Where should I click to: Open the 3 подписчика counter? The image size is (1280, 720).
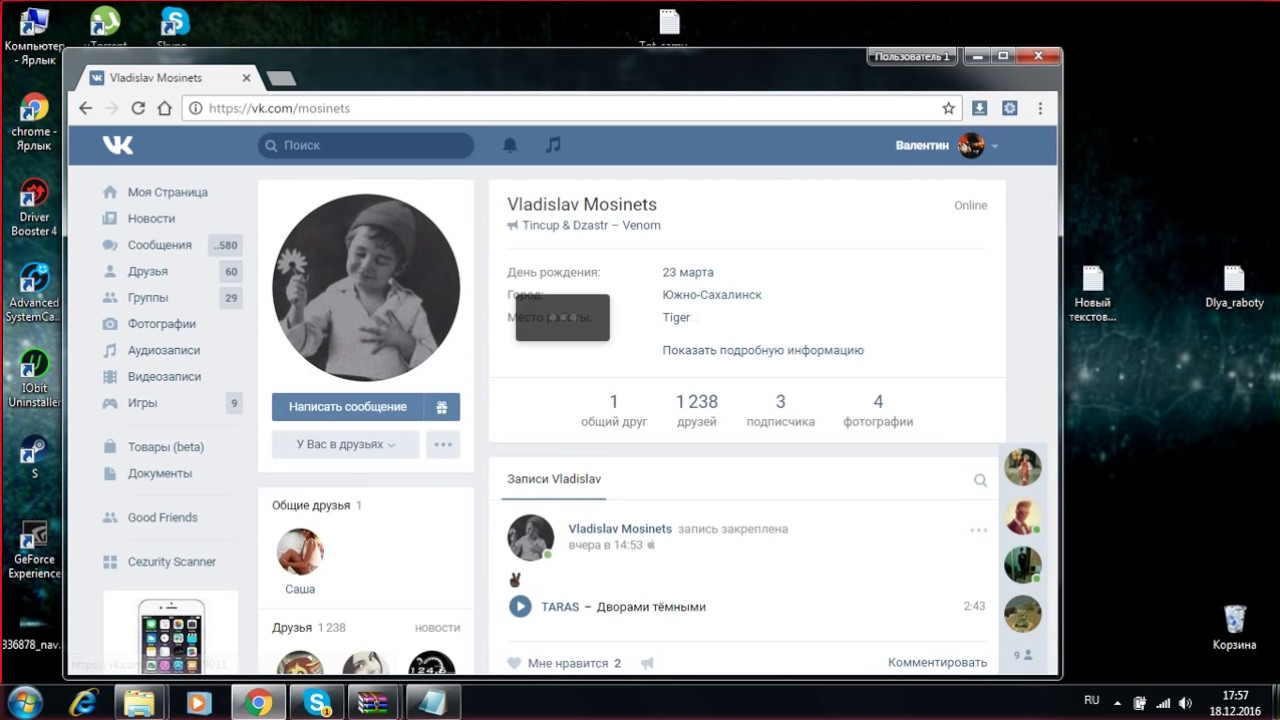781,410
